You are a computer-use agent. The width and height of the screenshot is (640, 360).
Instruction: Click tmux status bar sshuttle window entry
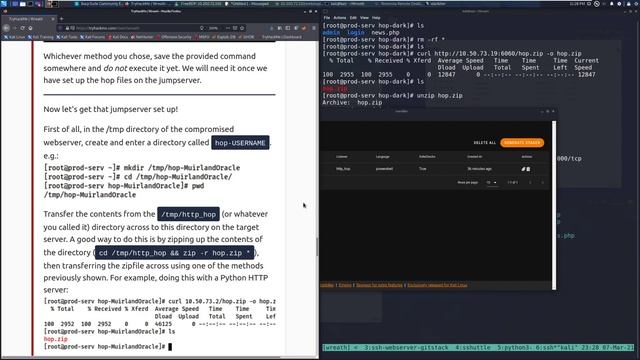[x=473, y=347]
